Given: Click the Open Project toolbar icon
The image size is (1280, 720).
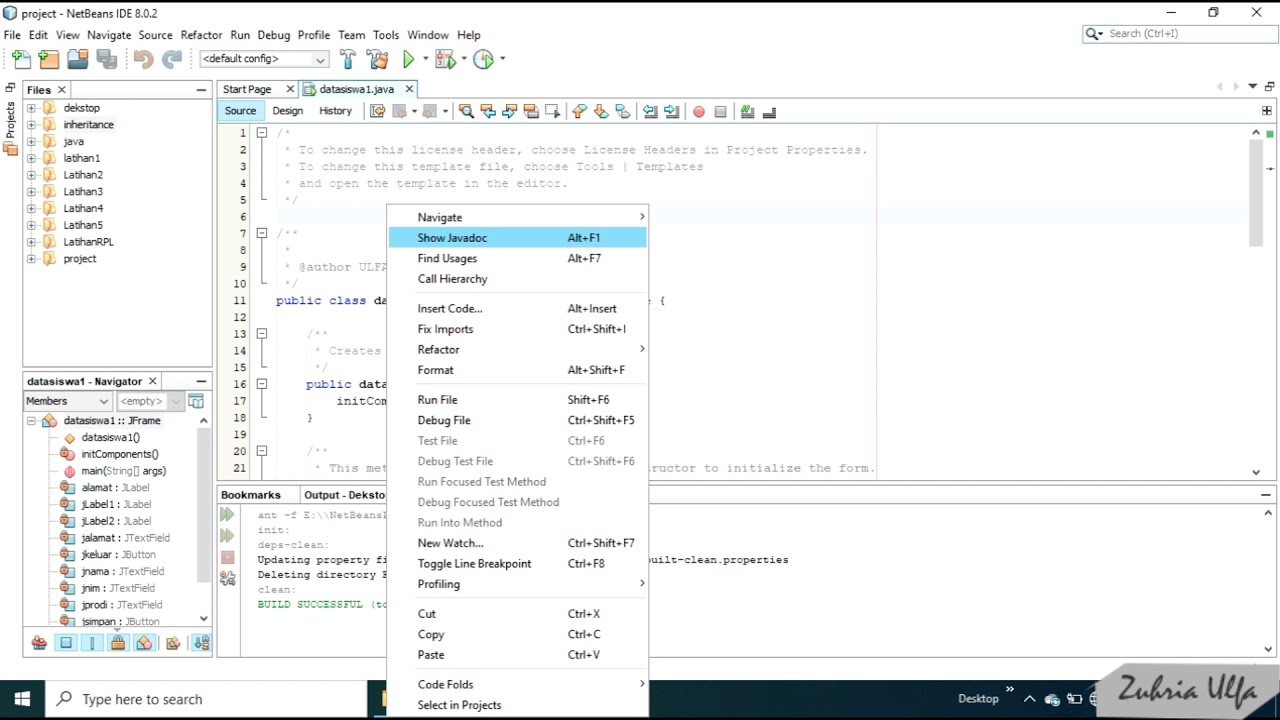Looking at the screenshot, I should tap(77, 59).
